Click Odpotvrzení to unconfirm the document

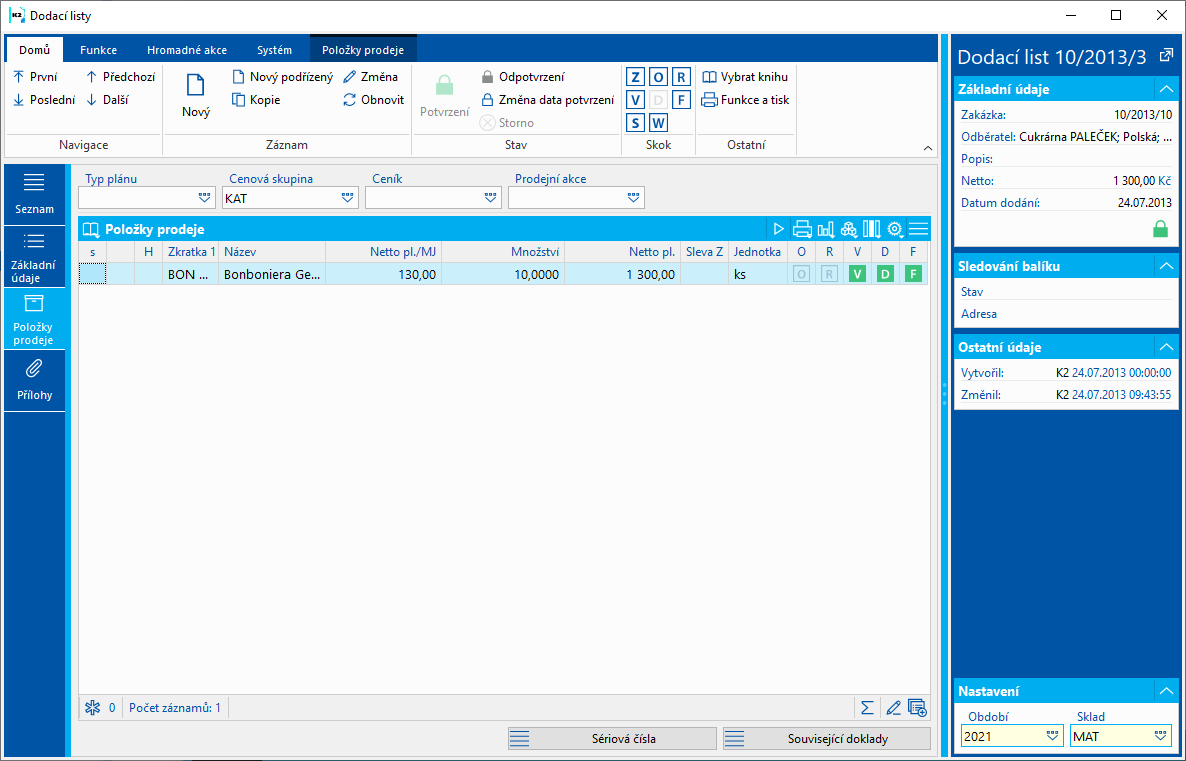click(523, 76)
